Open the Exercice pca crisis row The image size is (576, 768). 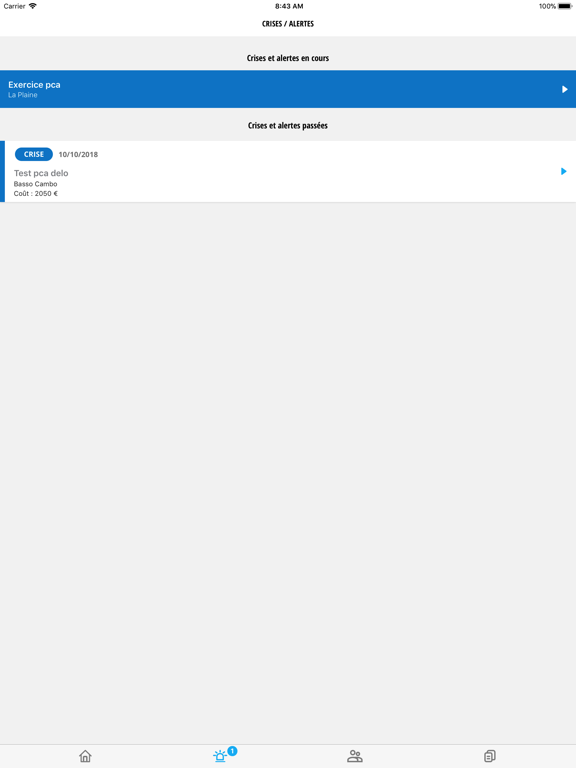pyautogui.click(x=288, y=89)
